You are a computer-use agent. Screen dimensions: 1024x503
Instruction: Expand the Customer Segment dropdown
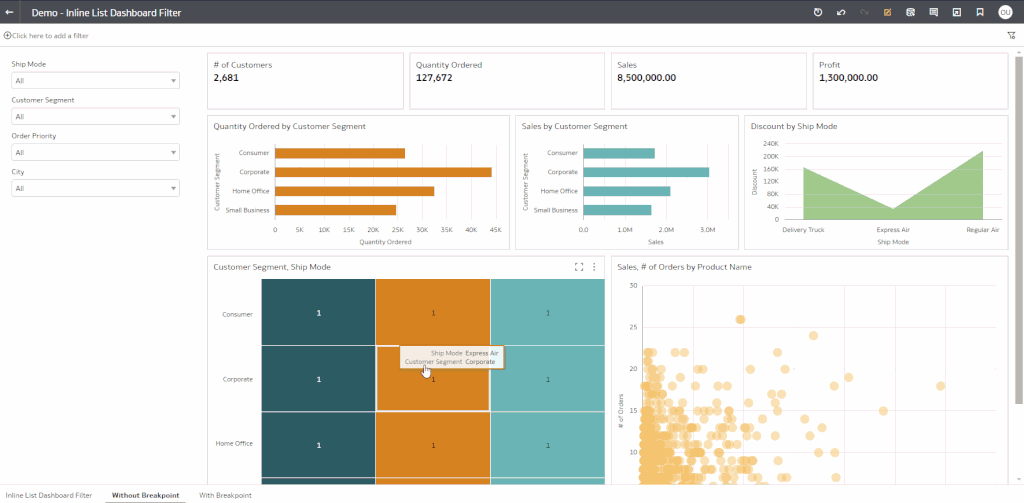(95, 117)
